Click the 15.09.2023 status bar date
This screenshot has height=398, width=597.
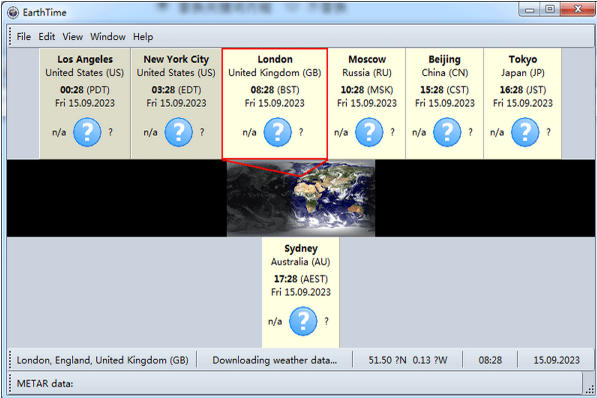(x=556, y=360)
